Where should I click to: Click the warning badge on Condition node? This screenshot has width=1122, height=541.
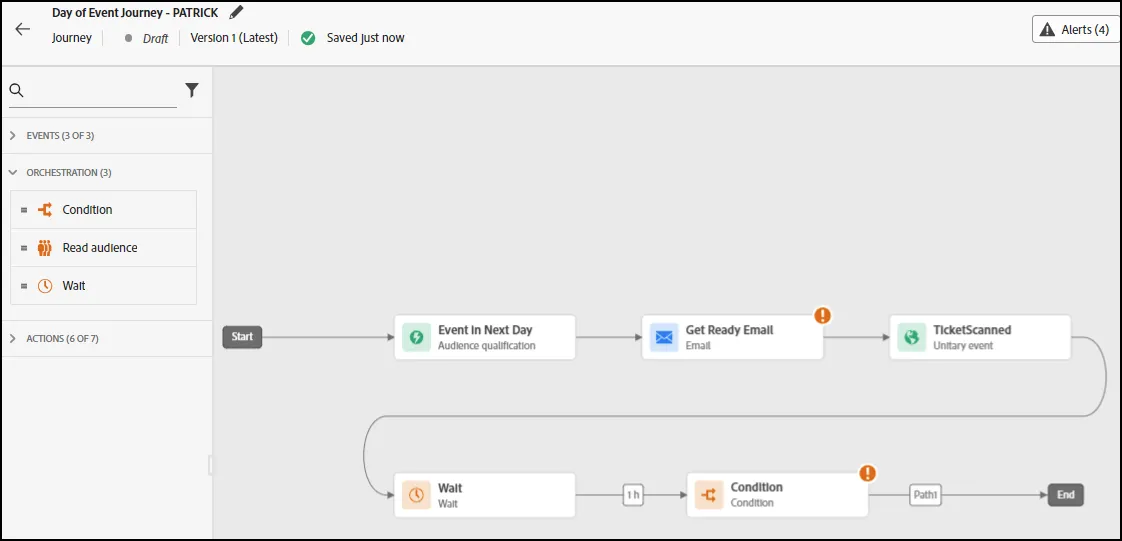click(x=867, y=472)
